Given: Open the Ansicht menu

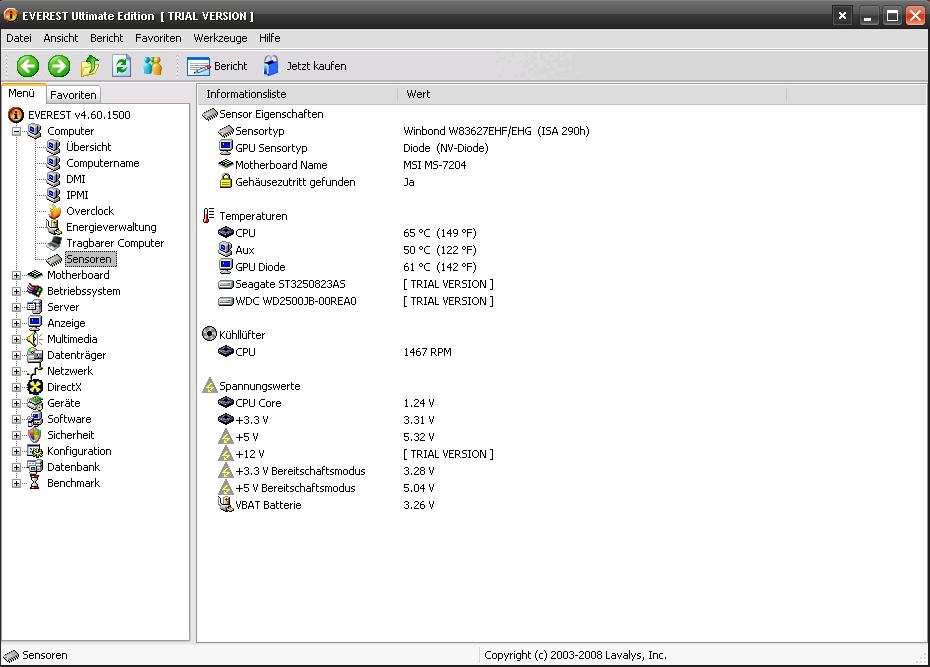Looking at the screenshot, I should [x=60, y=38].
